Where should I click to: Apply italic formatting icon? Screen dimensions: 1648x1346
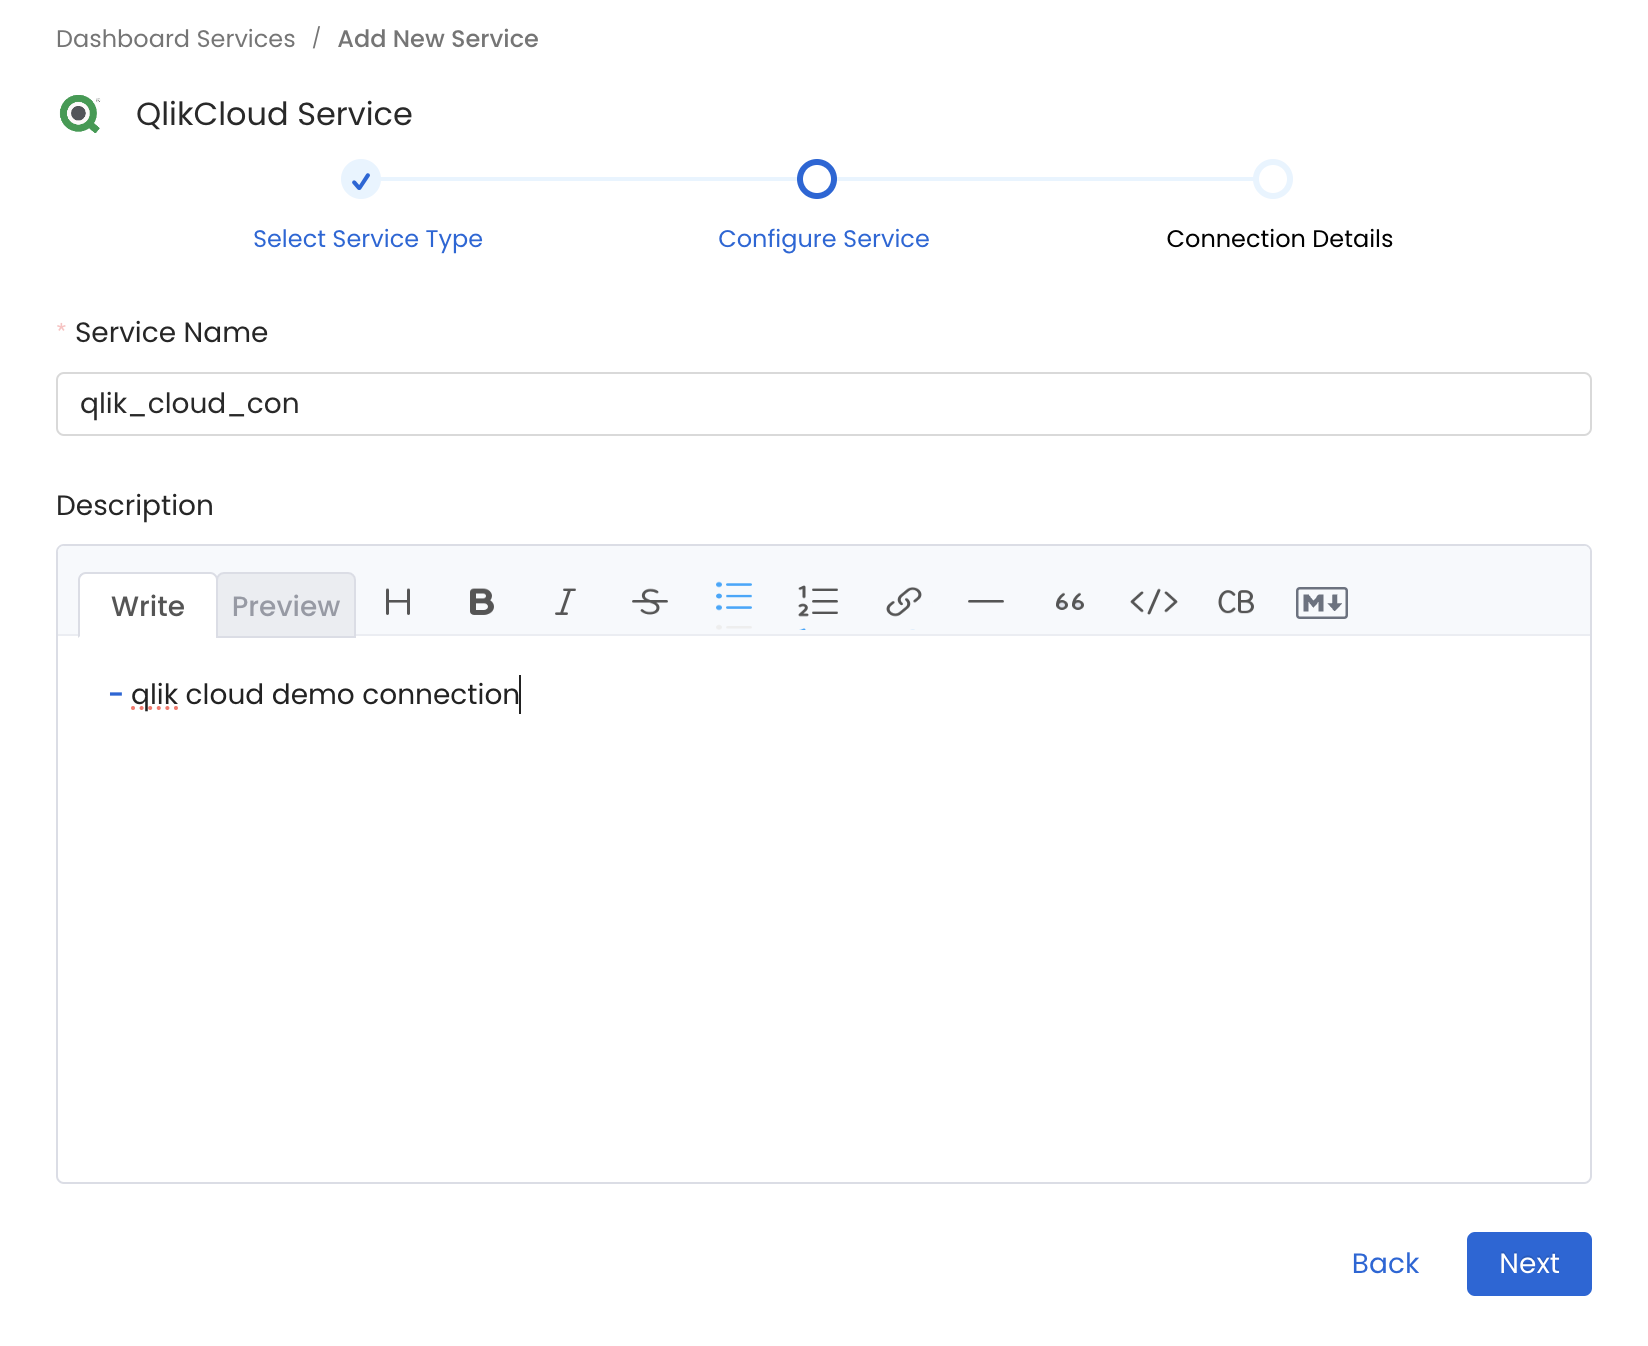point(565,602)
